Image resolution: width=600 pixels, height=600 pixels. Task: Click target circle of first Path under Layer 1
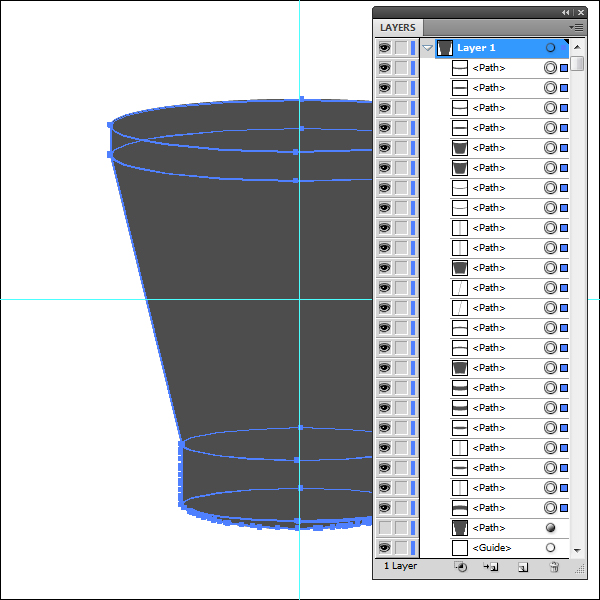coord(550,68)
